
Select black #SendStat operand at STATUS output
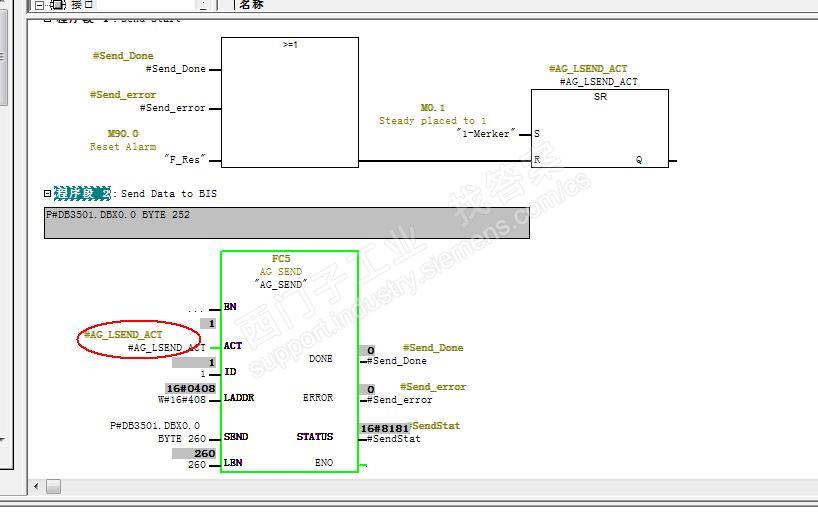pos(393,439)
